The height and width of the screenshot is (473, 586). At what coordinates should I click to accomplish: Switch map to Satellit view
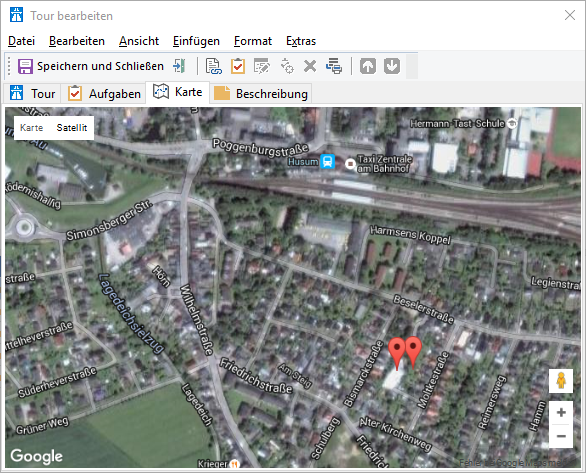[72, 128]
